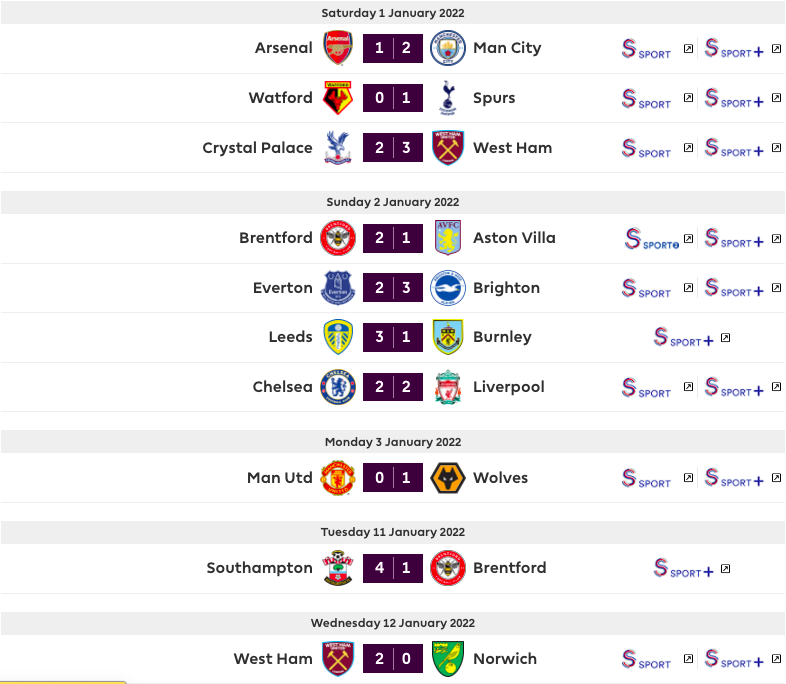Open the Southampton 4-1 Brentford score
Viewport: 786px width, 684px height.
click(x=393, y=568)
